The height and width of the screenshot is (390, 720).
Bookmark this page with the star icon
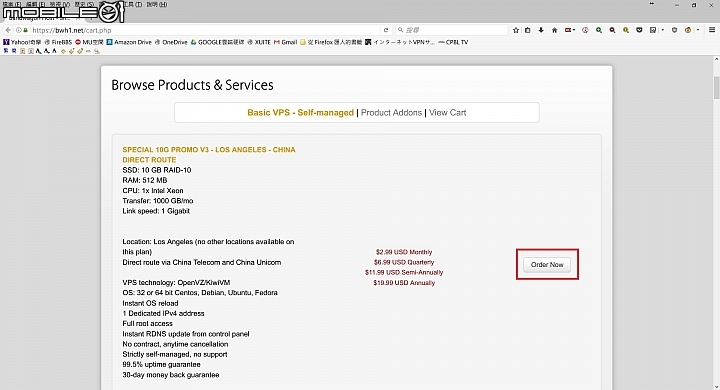click(x=516, y=30)
